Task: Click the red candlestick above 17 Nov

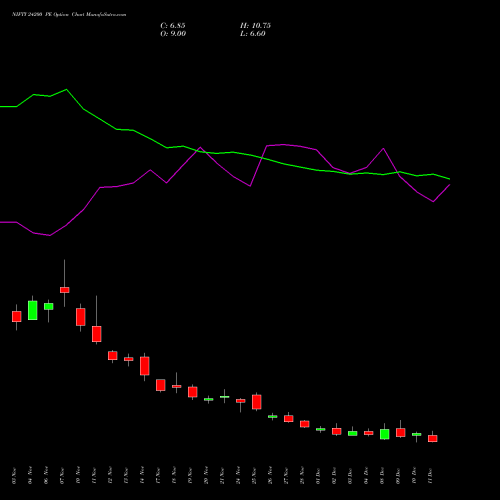Action: [x=161, y=385]
